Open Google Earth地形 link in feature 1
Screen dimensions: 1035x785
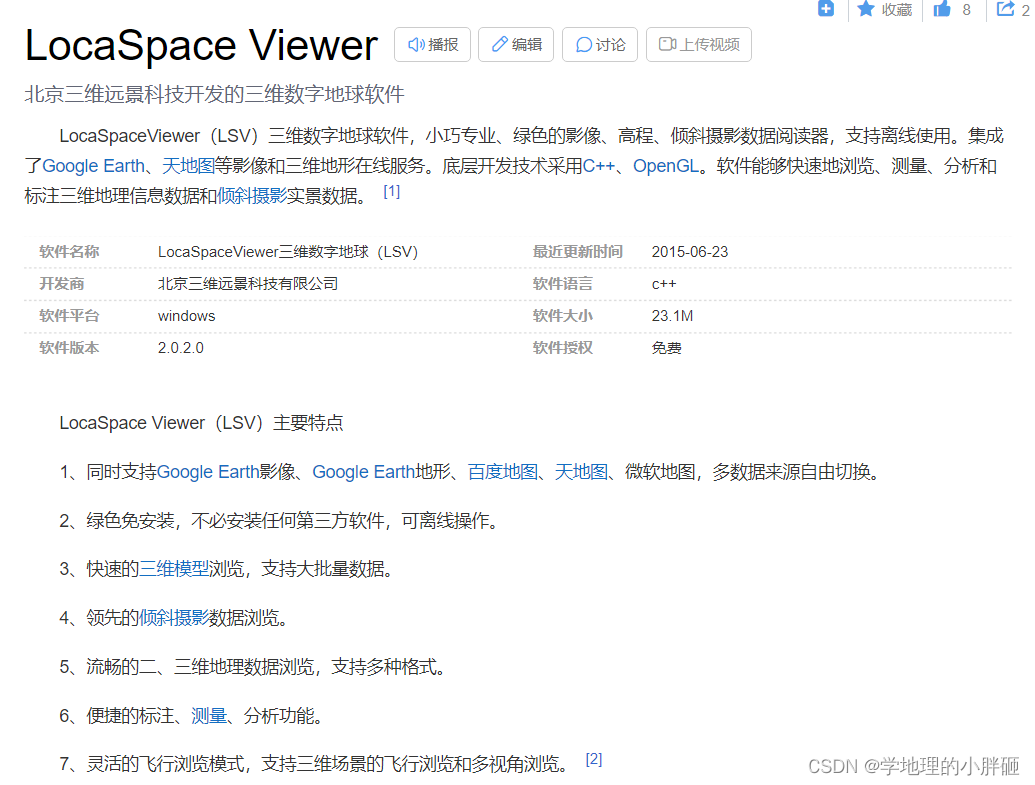(363, 472)
